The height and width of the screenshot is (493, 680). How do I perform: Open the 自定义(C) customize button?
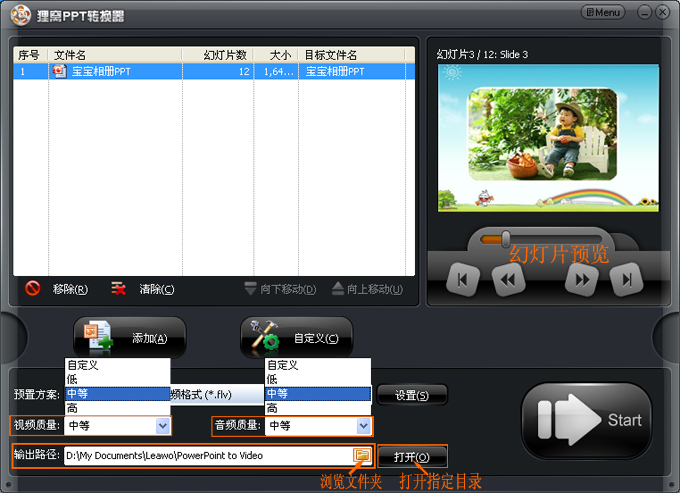tap(296, 337)
